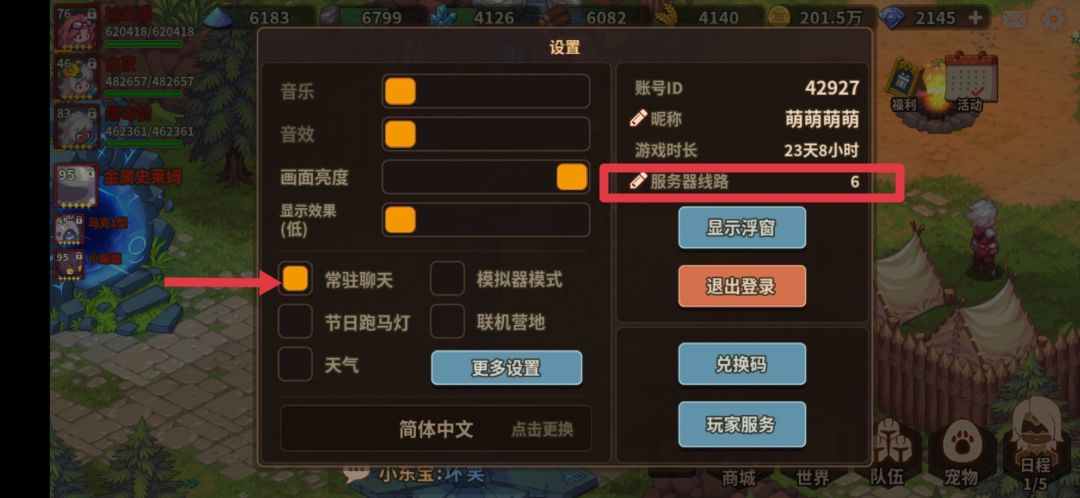
Task: Select the 金属史莱姆 character portrait
Action: coord(77,187)
